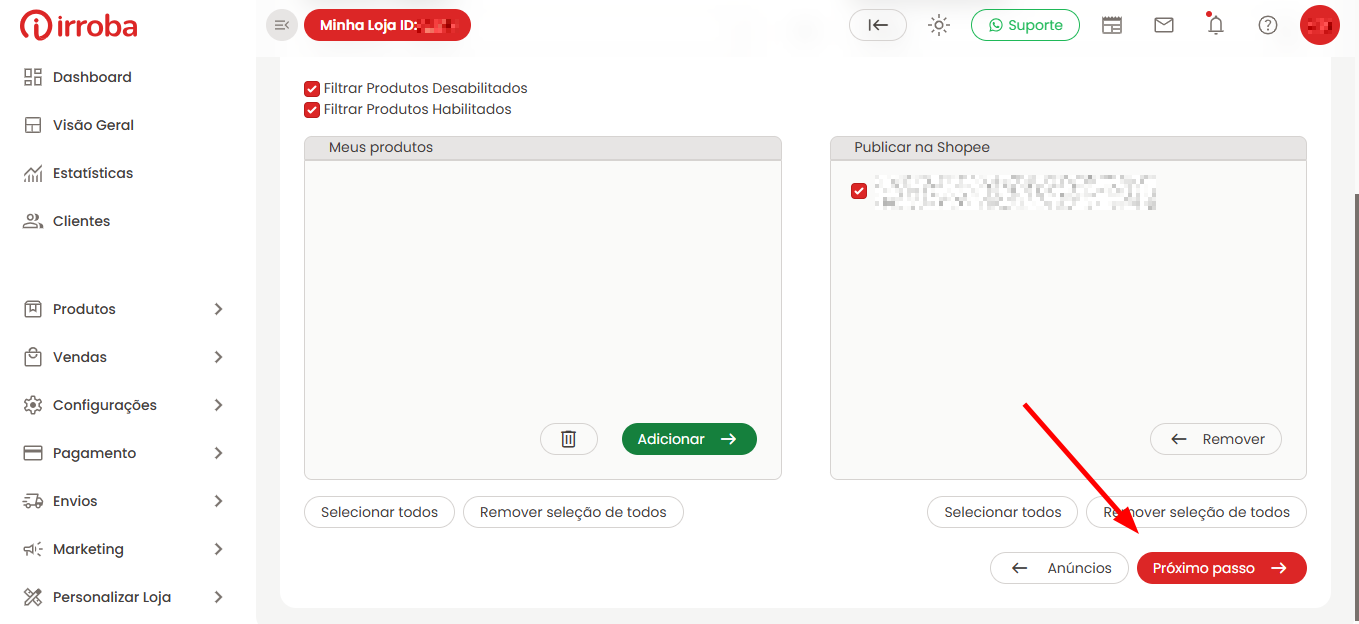Open the mail envelope icon

point(1164,25)
